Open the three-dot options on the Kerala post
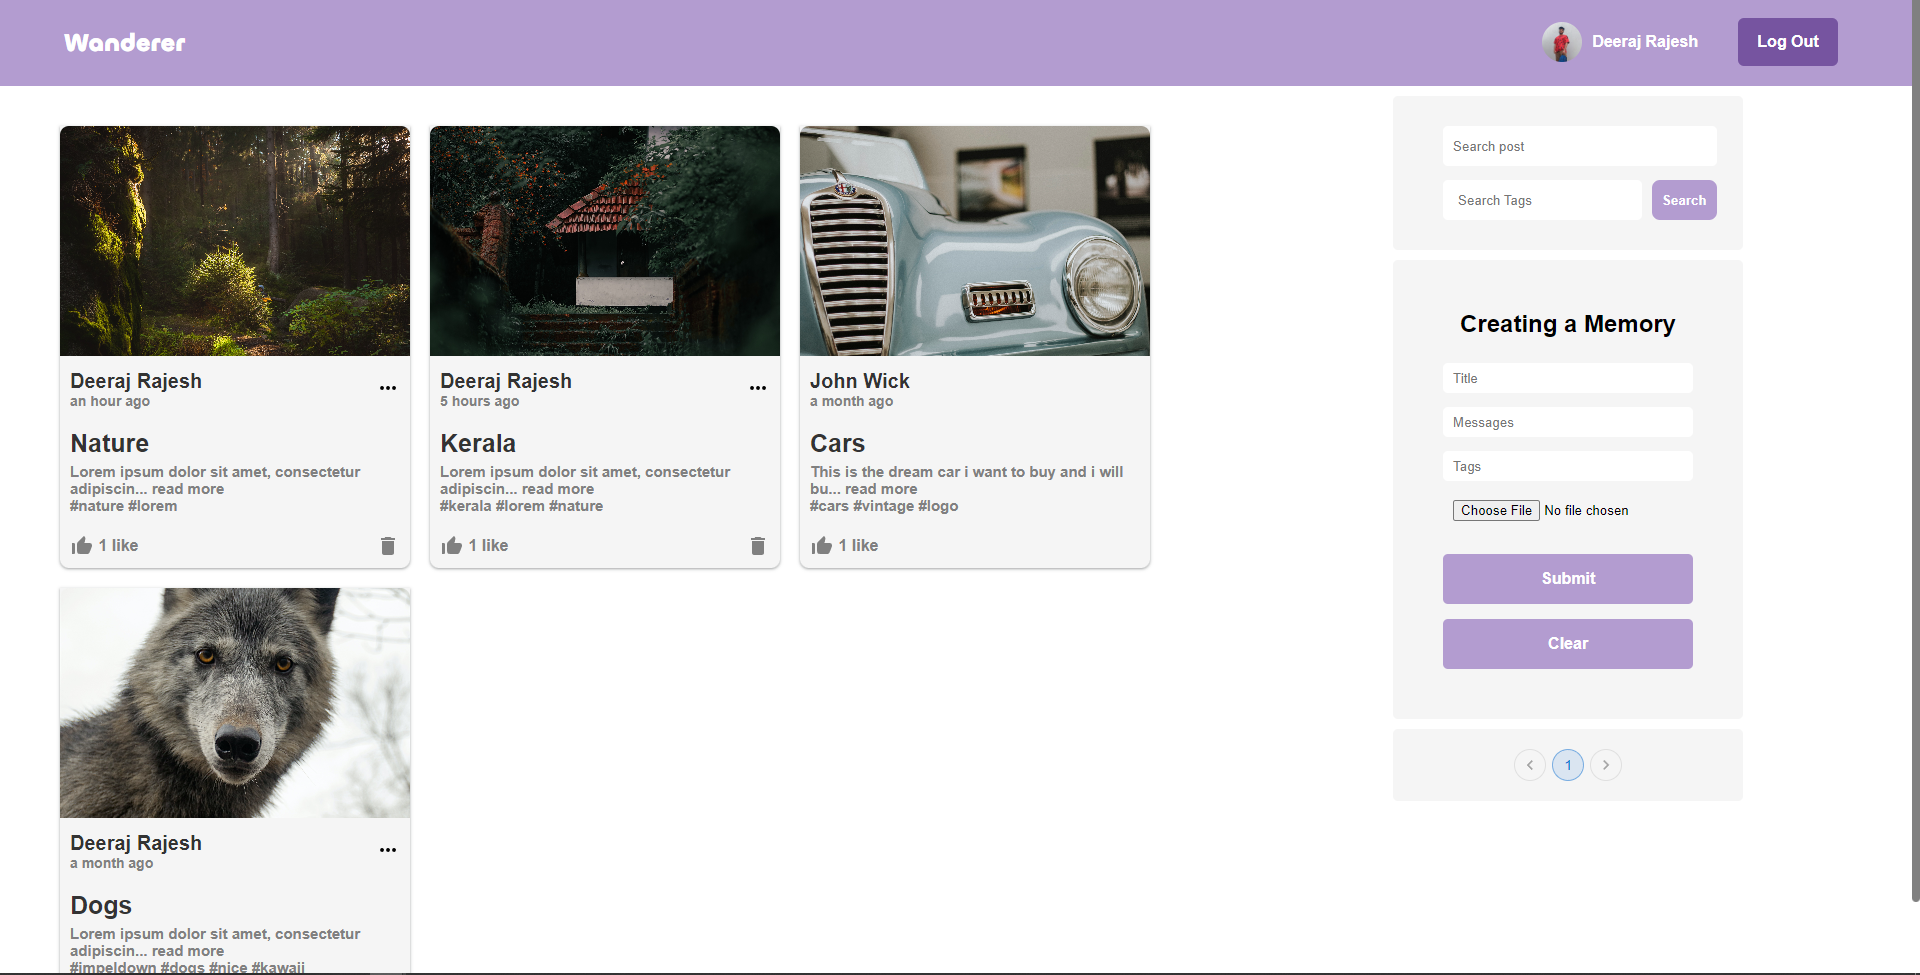 pyautogui.click(x=758, y=387)
